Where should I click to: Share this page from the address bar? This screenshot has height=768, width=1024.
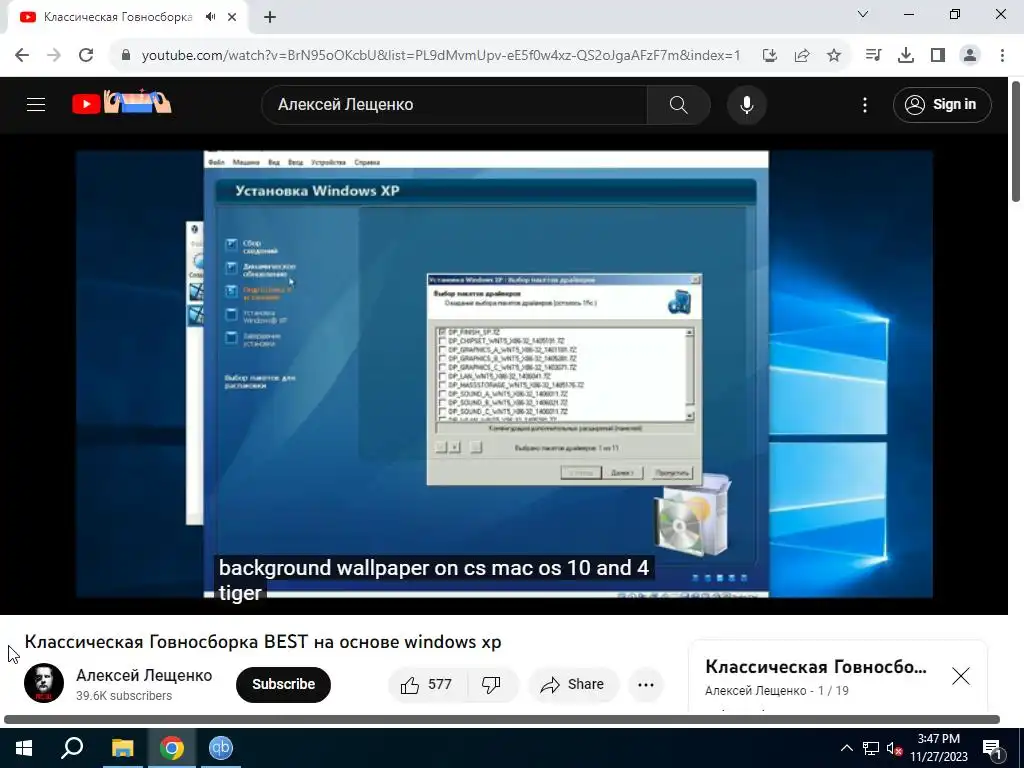802,56
